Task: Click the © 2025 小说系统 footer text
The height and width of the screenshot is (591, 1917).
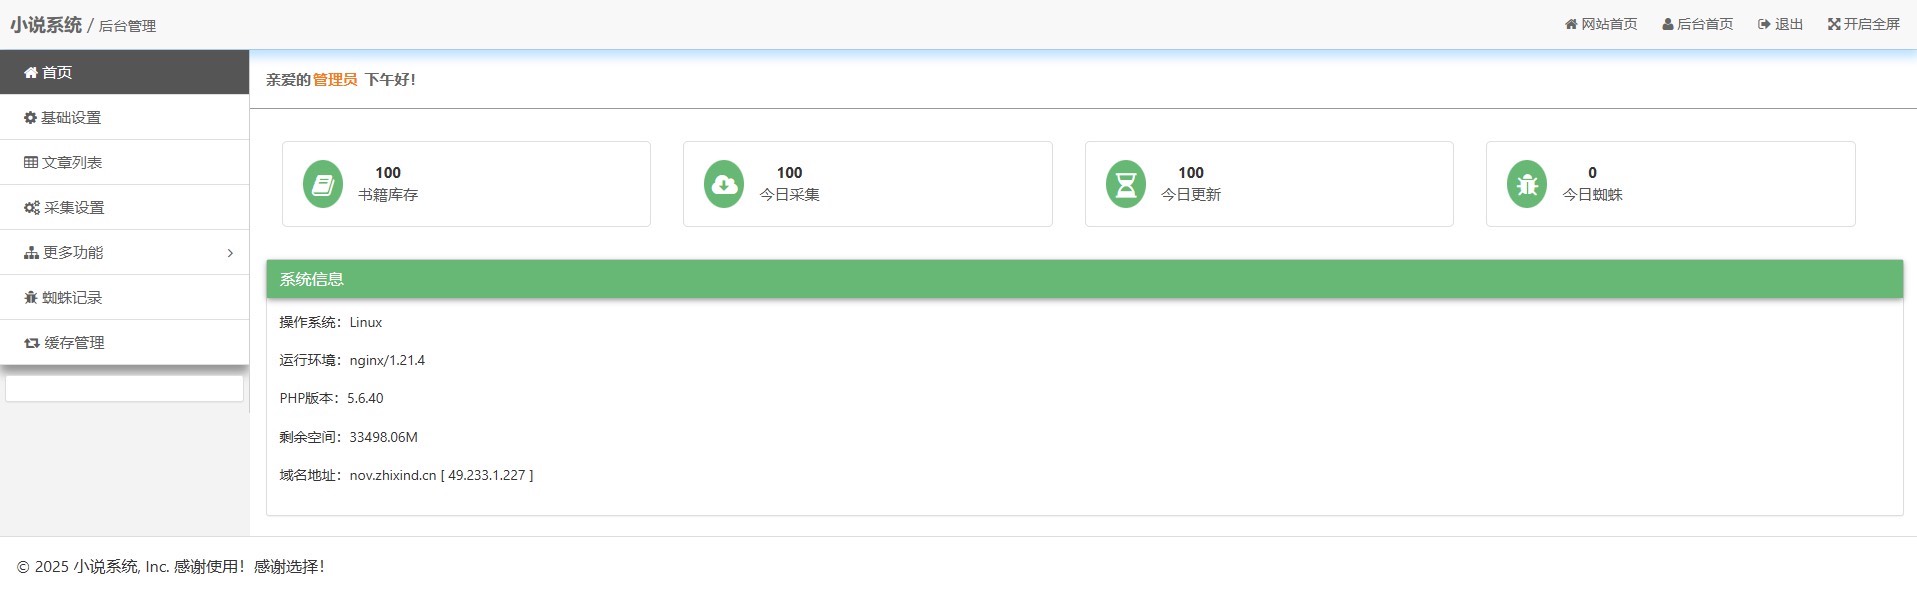Action: tap(170, 566)
